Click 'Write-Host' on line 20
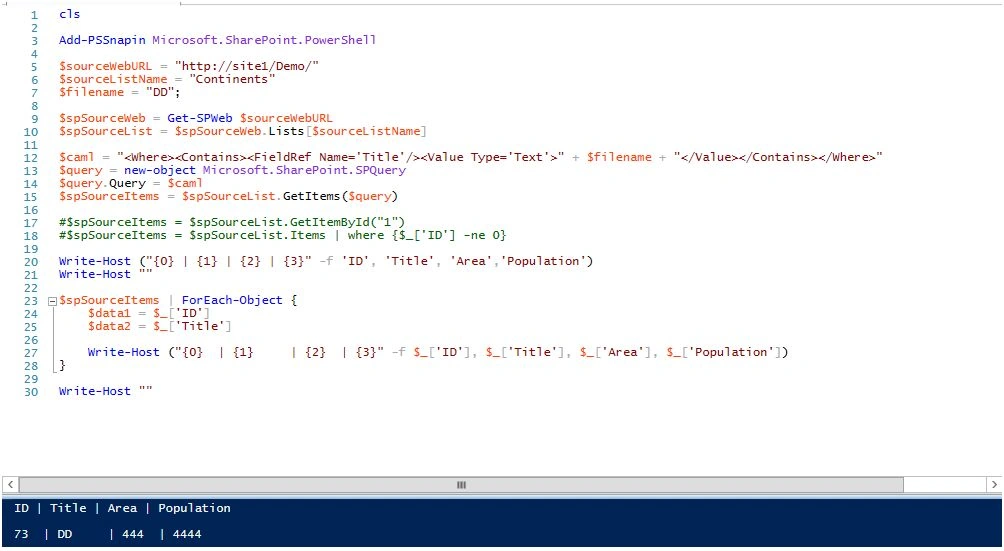 (94, 261)
